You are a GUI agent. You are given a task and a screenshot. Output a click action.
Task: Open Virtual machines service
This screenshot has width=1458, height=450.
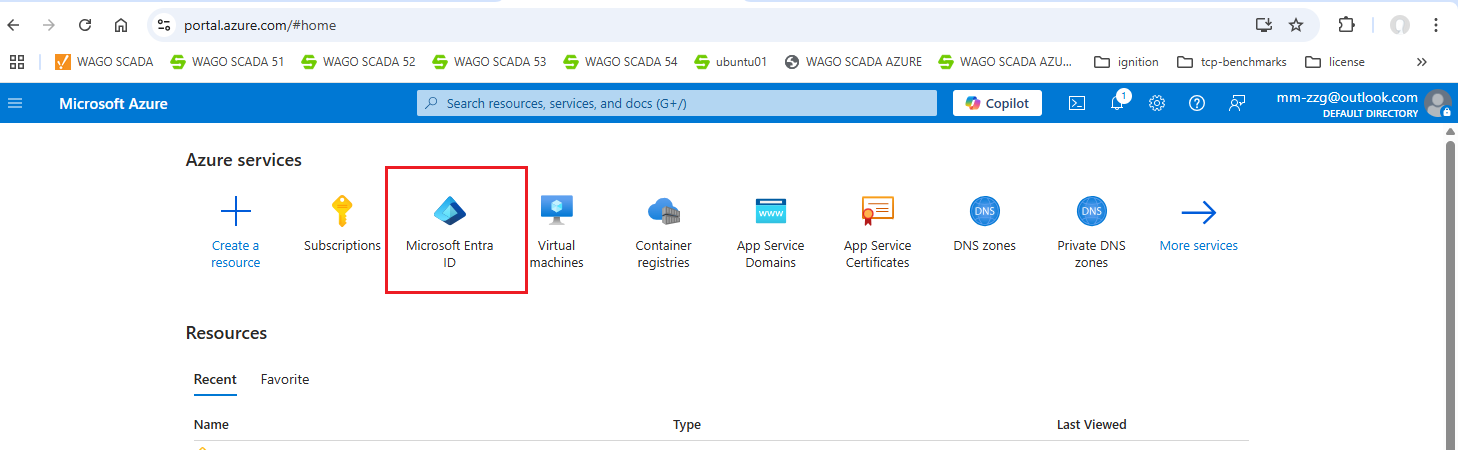(x=556, y=211)
